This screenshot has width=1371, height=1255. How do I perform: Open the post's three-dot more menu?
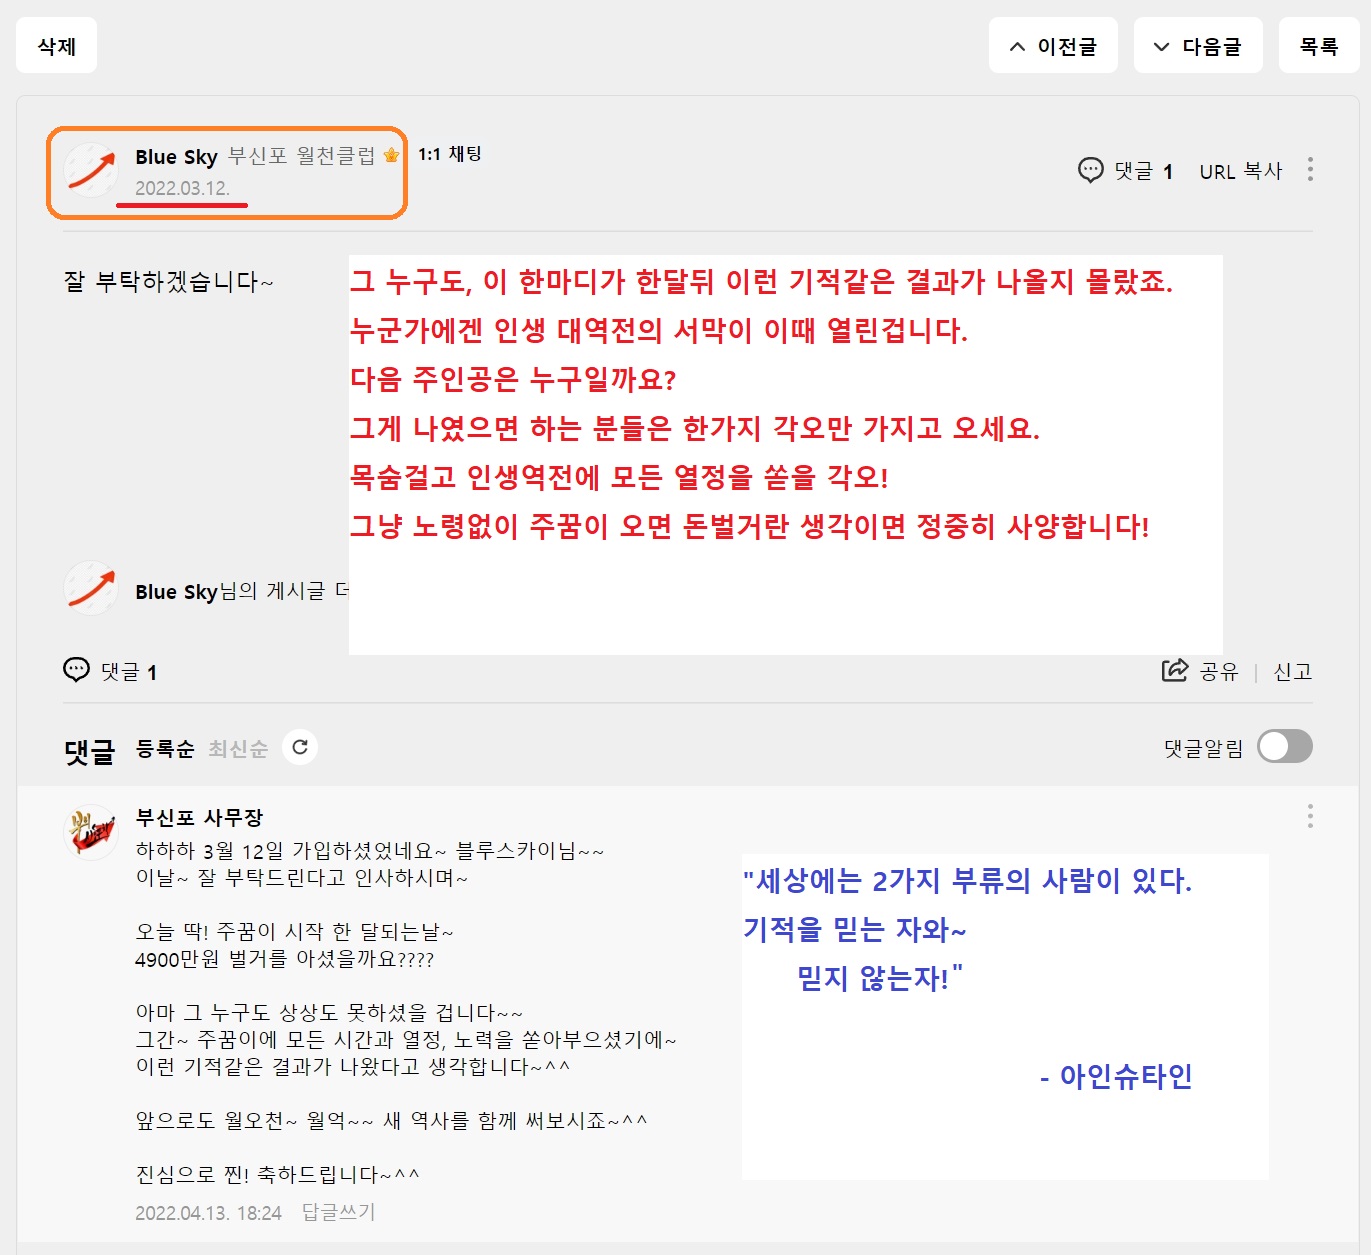[x=1310, y=170]
